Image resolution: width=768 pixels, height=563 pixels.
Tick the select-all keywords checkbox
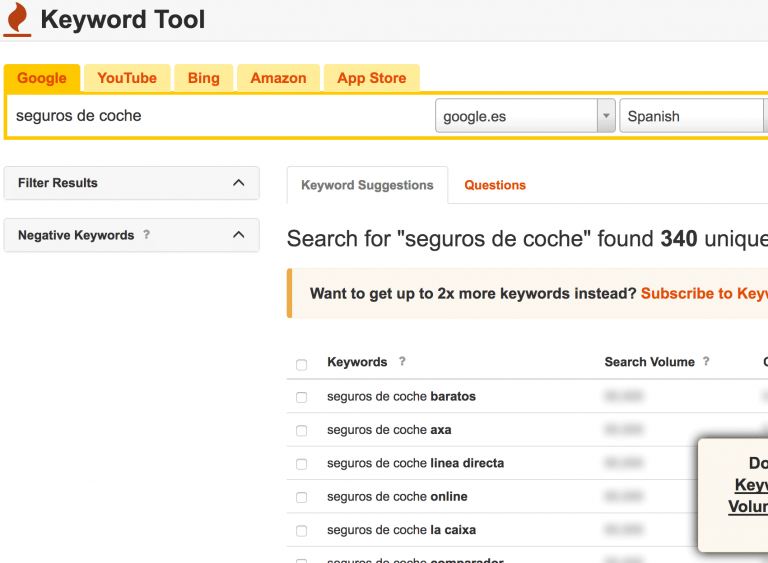[x=302, y=364]
